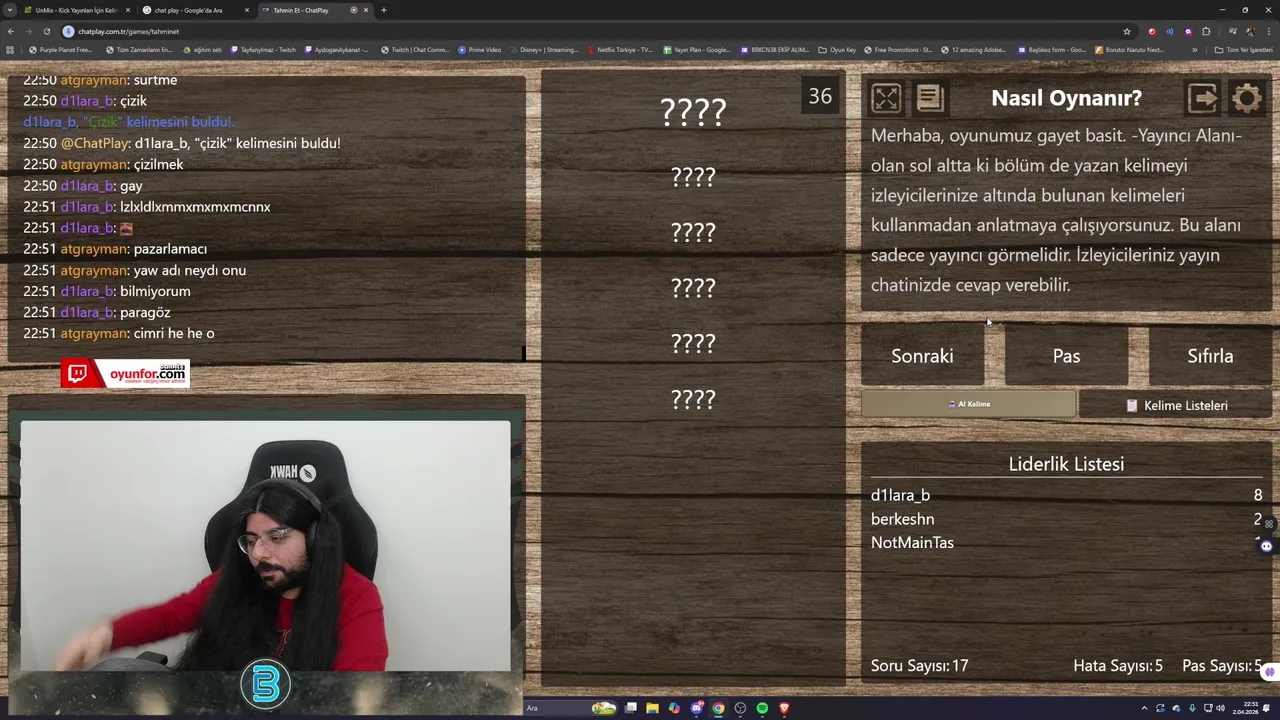Expand system tray hidden icons chevron
Viewport: 1280px width, 720px height.
[1144, 708]
